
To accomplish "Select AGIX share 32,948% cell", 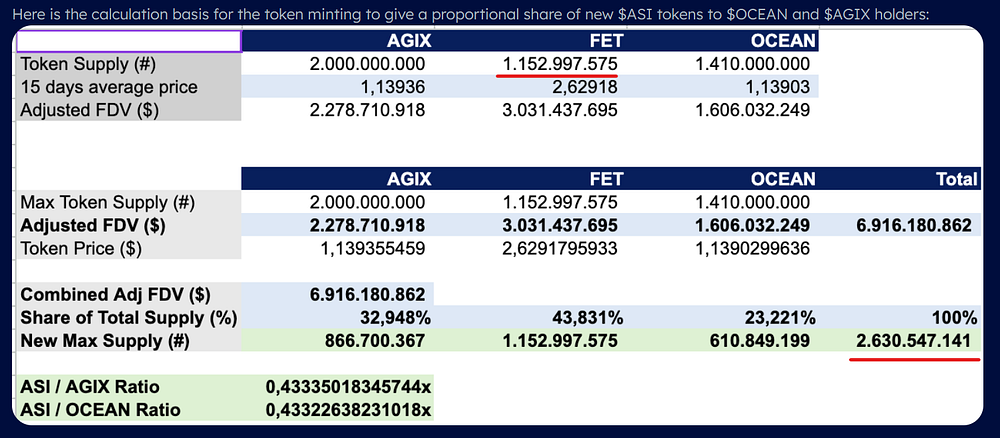I will pos(337,318).
